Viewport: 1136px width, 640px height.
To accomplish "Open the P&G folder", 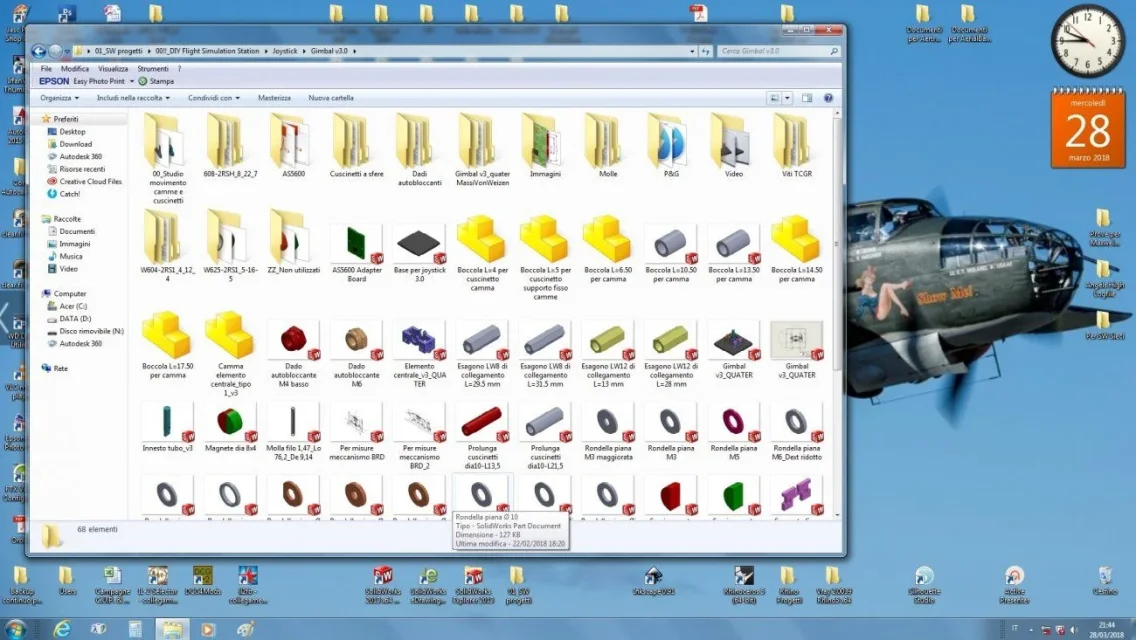I will [x=671, y=145].
